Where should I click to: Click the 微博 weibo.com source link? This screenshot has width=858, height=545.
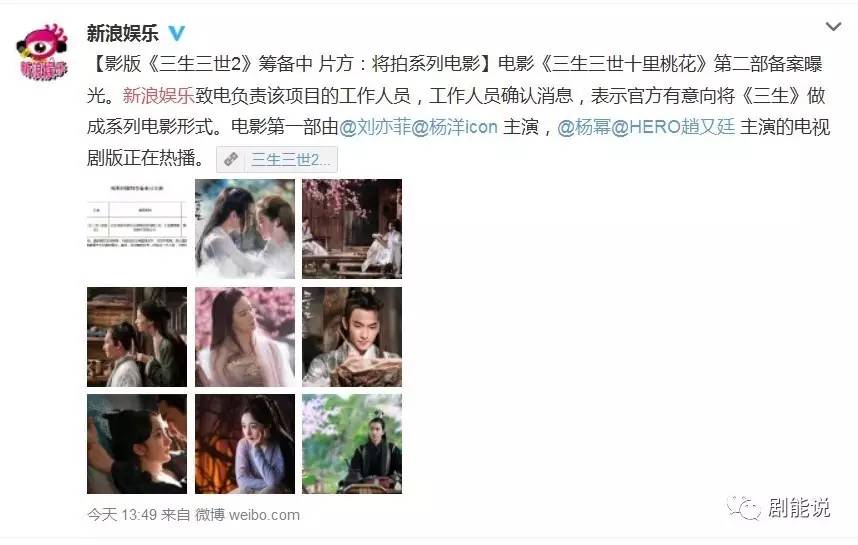(248, 515)
